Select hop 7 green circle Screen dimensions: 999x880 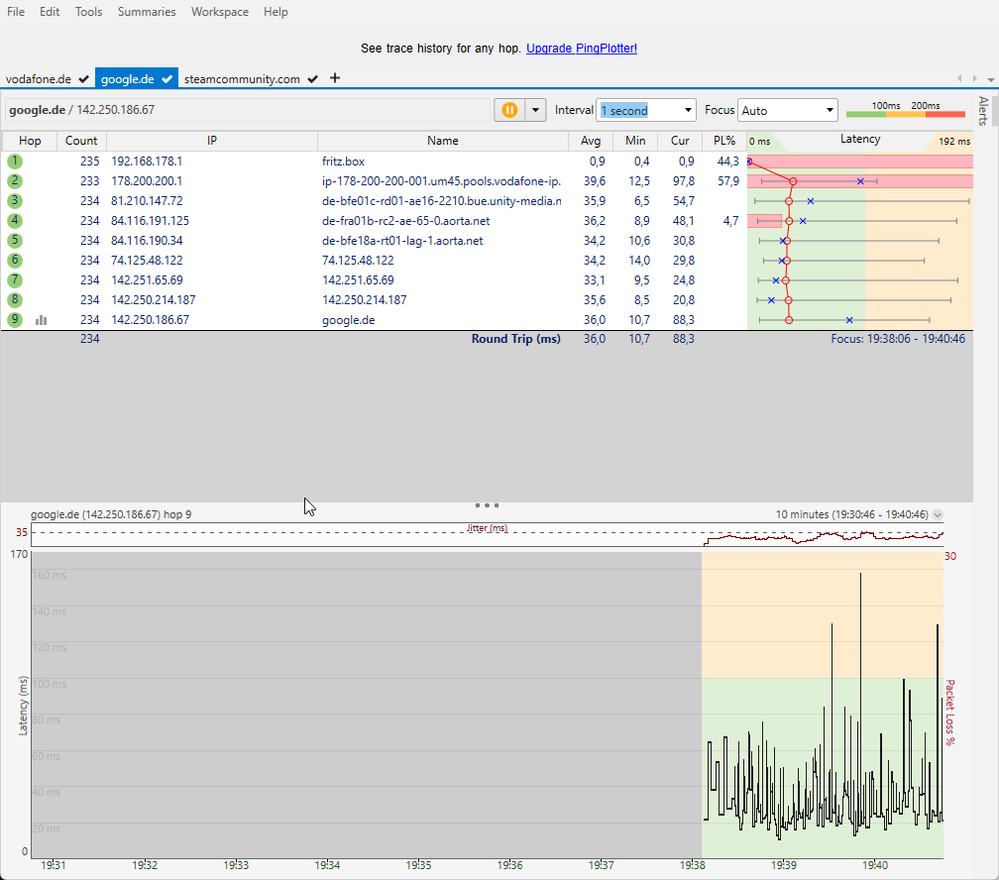tap(15, 280)
